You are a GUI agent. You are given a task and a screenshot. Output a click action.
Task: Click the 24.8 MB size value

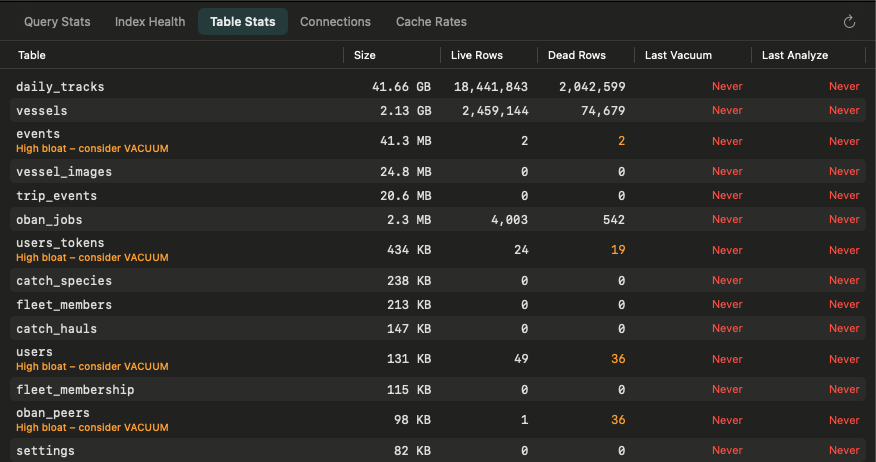[x=406, y=172]
